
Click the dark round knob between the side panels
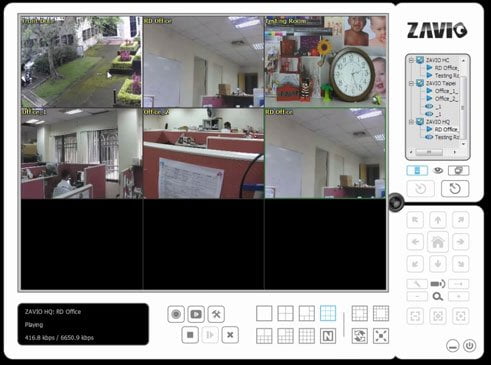[x=396, y=202]
